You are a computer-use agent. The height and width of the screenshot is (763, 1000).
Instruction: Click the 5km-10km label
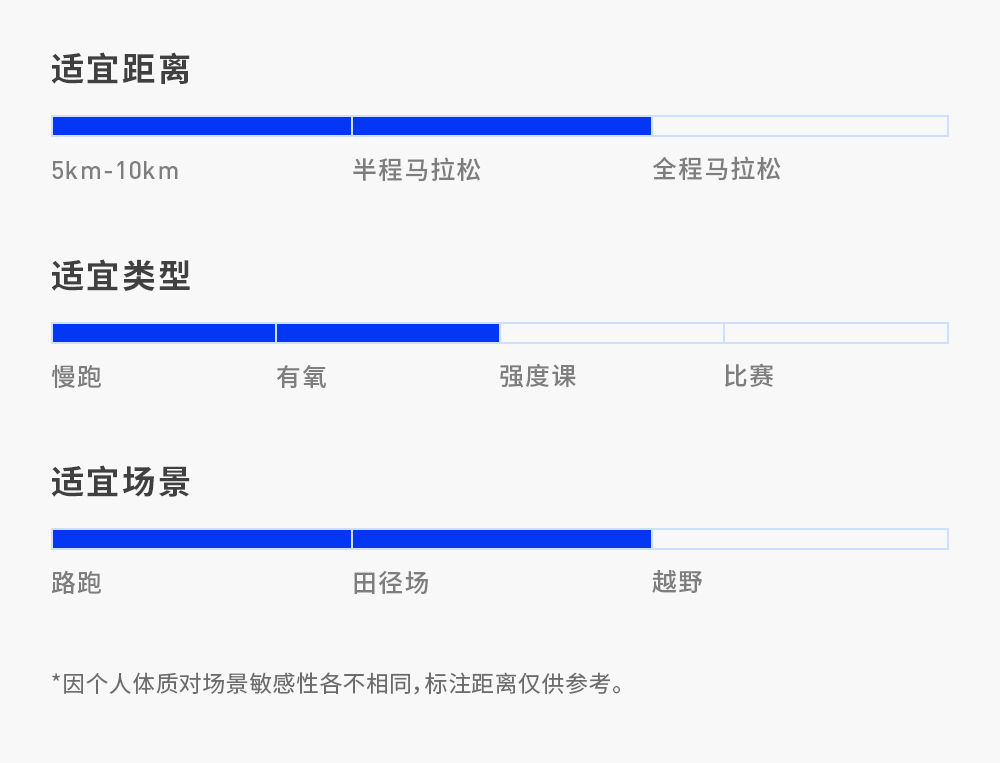115,170
